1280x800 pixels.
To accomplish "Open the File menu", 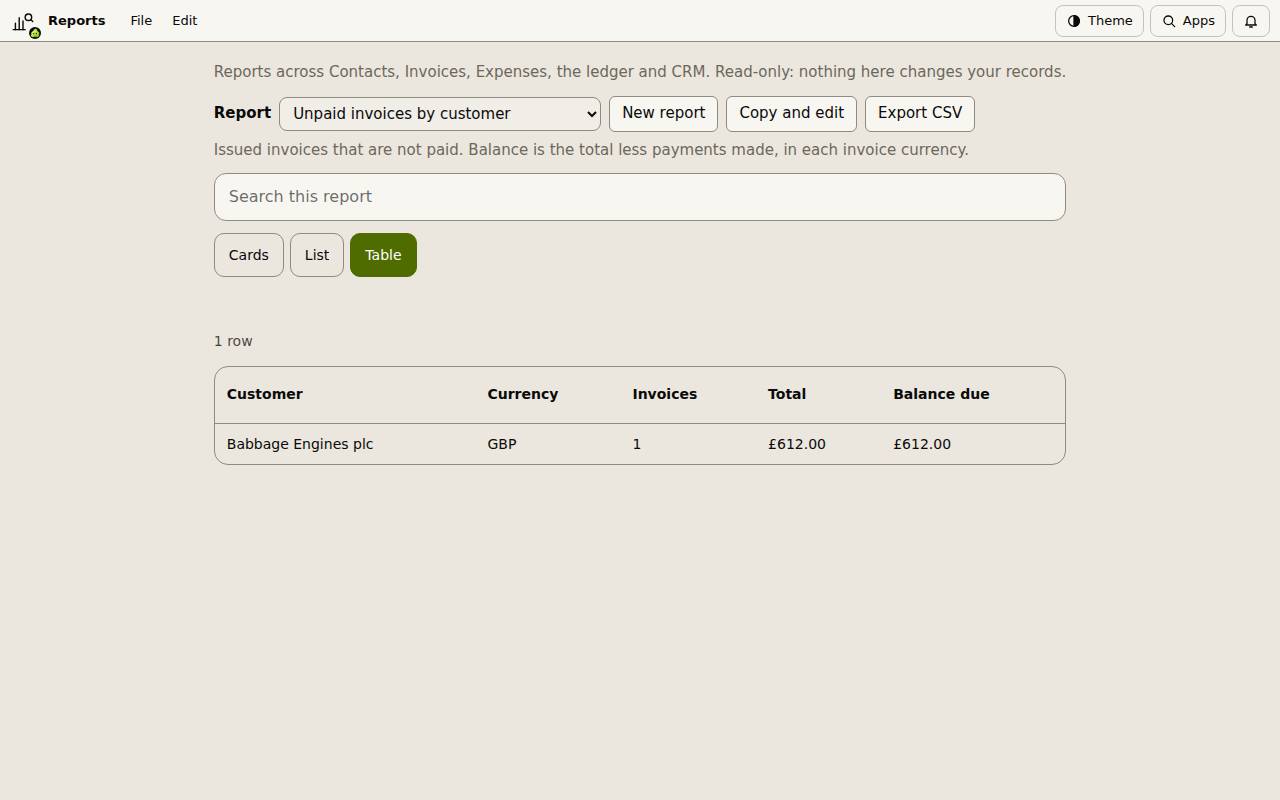I will [x=141, y=21].
